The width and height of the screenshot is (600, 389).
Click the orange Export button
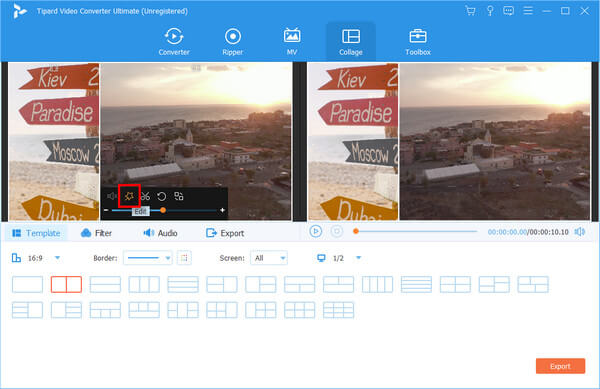pos(560,366)
